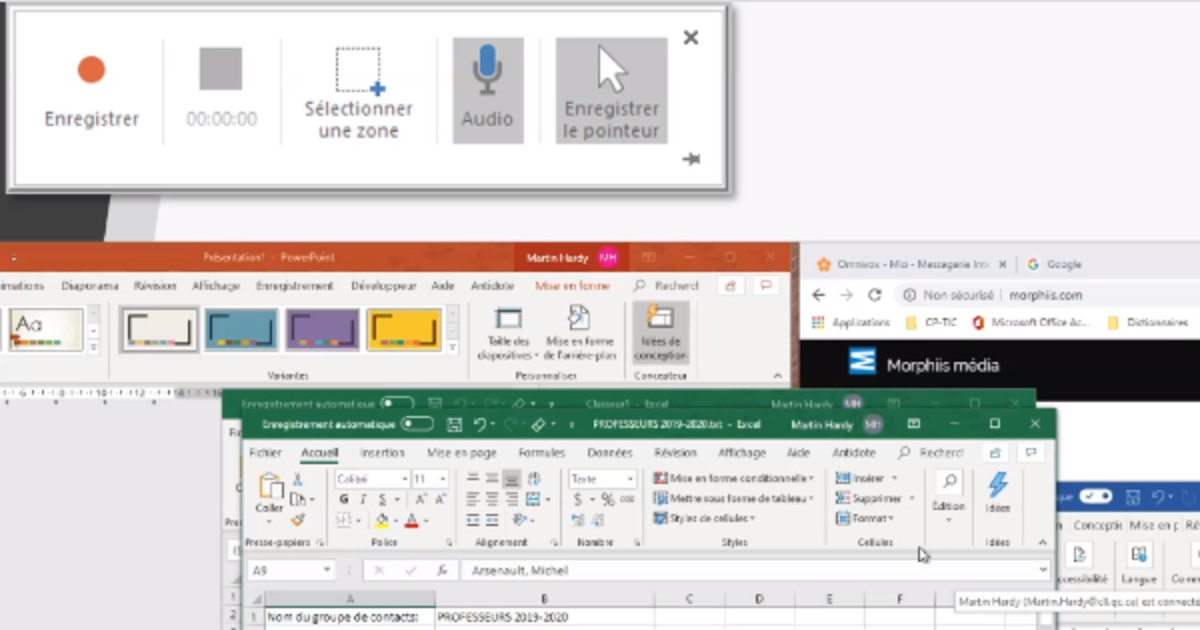The height and width of the screenshot is (630, 1200).
Task: Open Format cells dropdown
Action: (x=863, y=519)
